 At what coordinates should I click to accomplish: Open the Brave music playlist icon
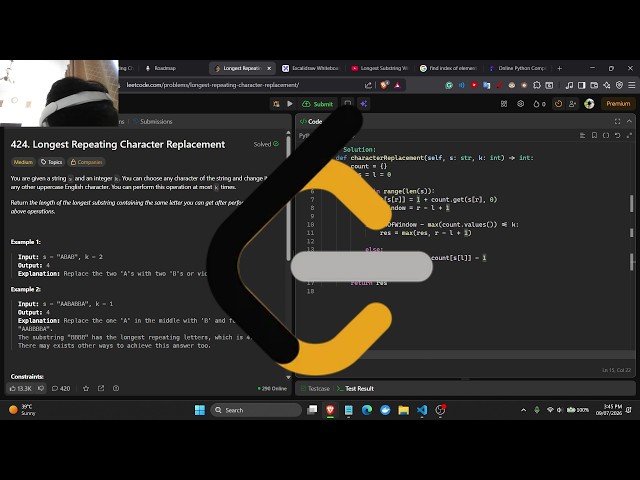(x=569, y=85)
